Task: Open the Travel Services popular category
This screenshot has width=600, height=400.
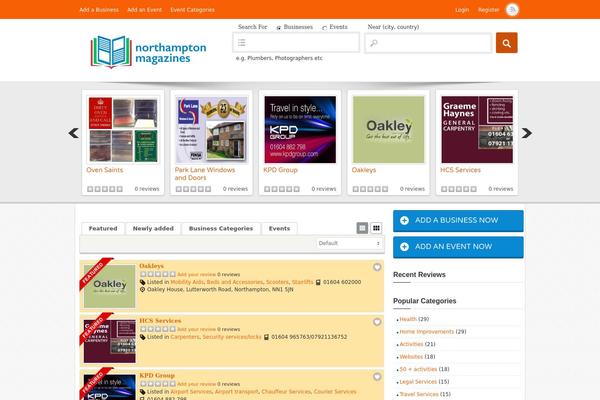Action: pos(419,394)
